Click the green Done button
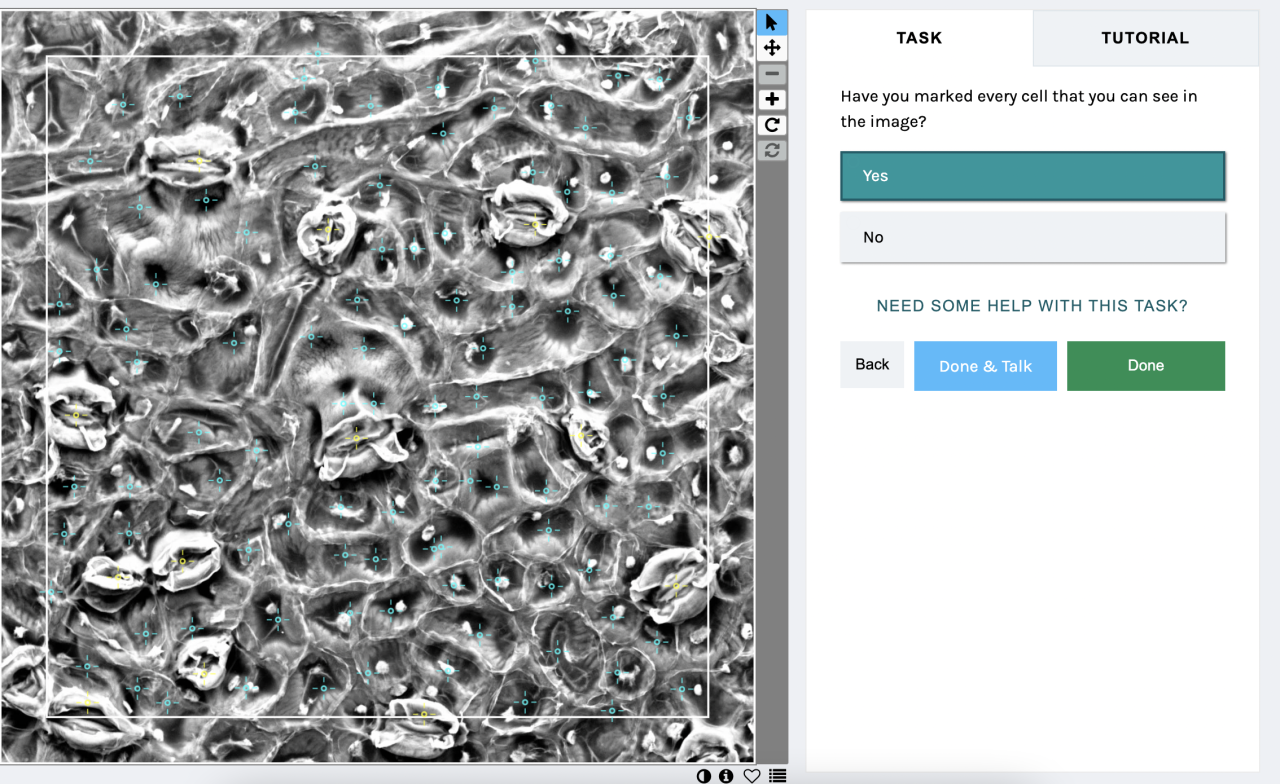1280x784 pixels. [1146, 366]
